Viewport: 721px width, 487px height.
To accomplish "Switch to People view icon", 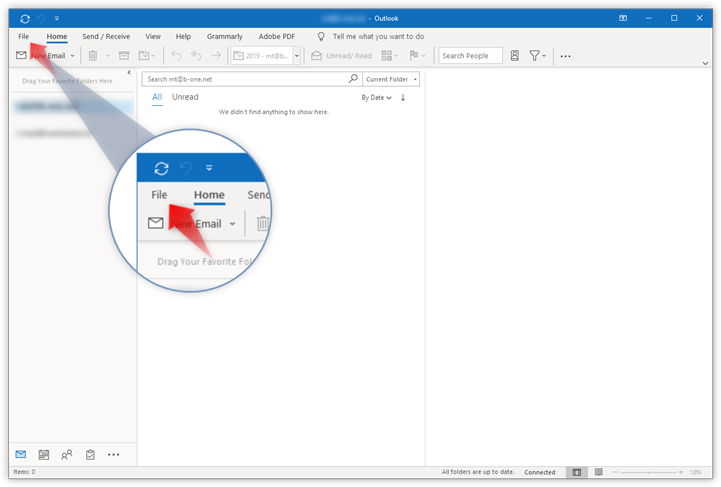I will pos(67,455).
